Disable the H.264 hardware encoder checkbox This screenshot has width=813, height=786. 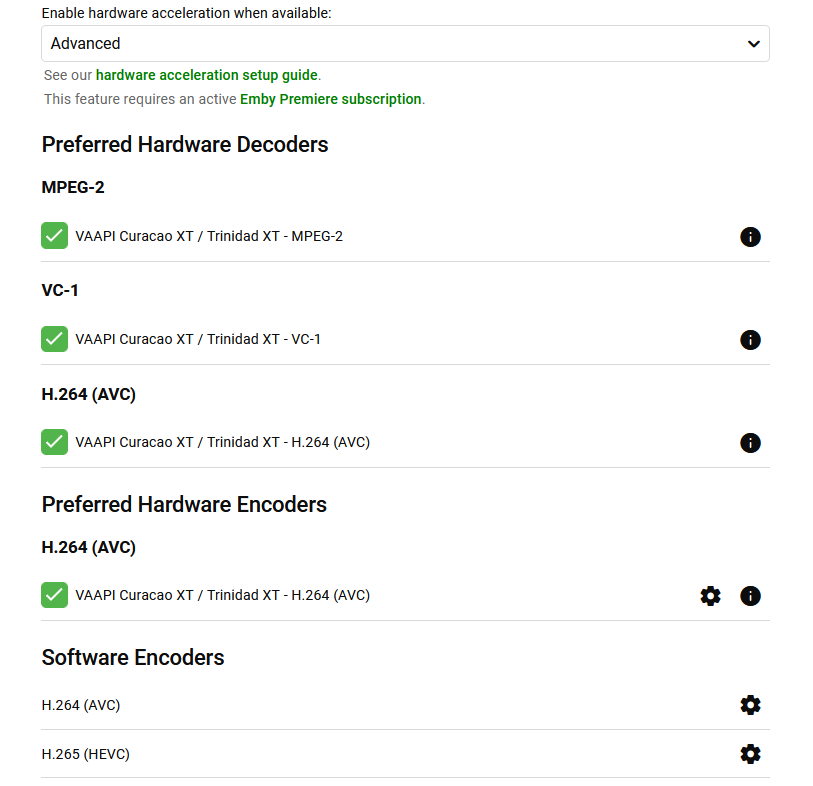[55, 595]
